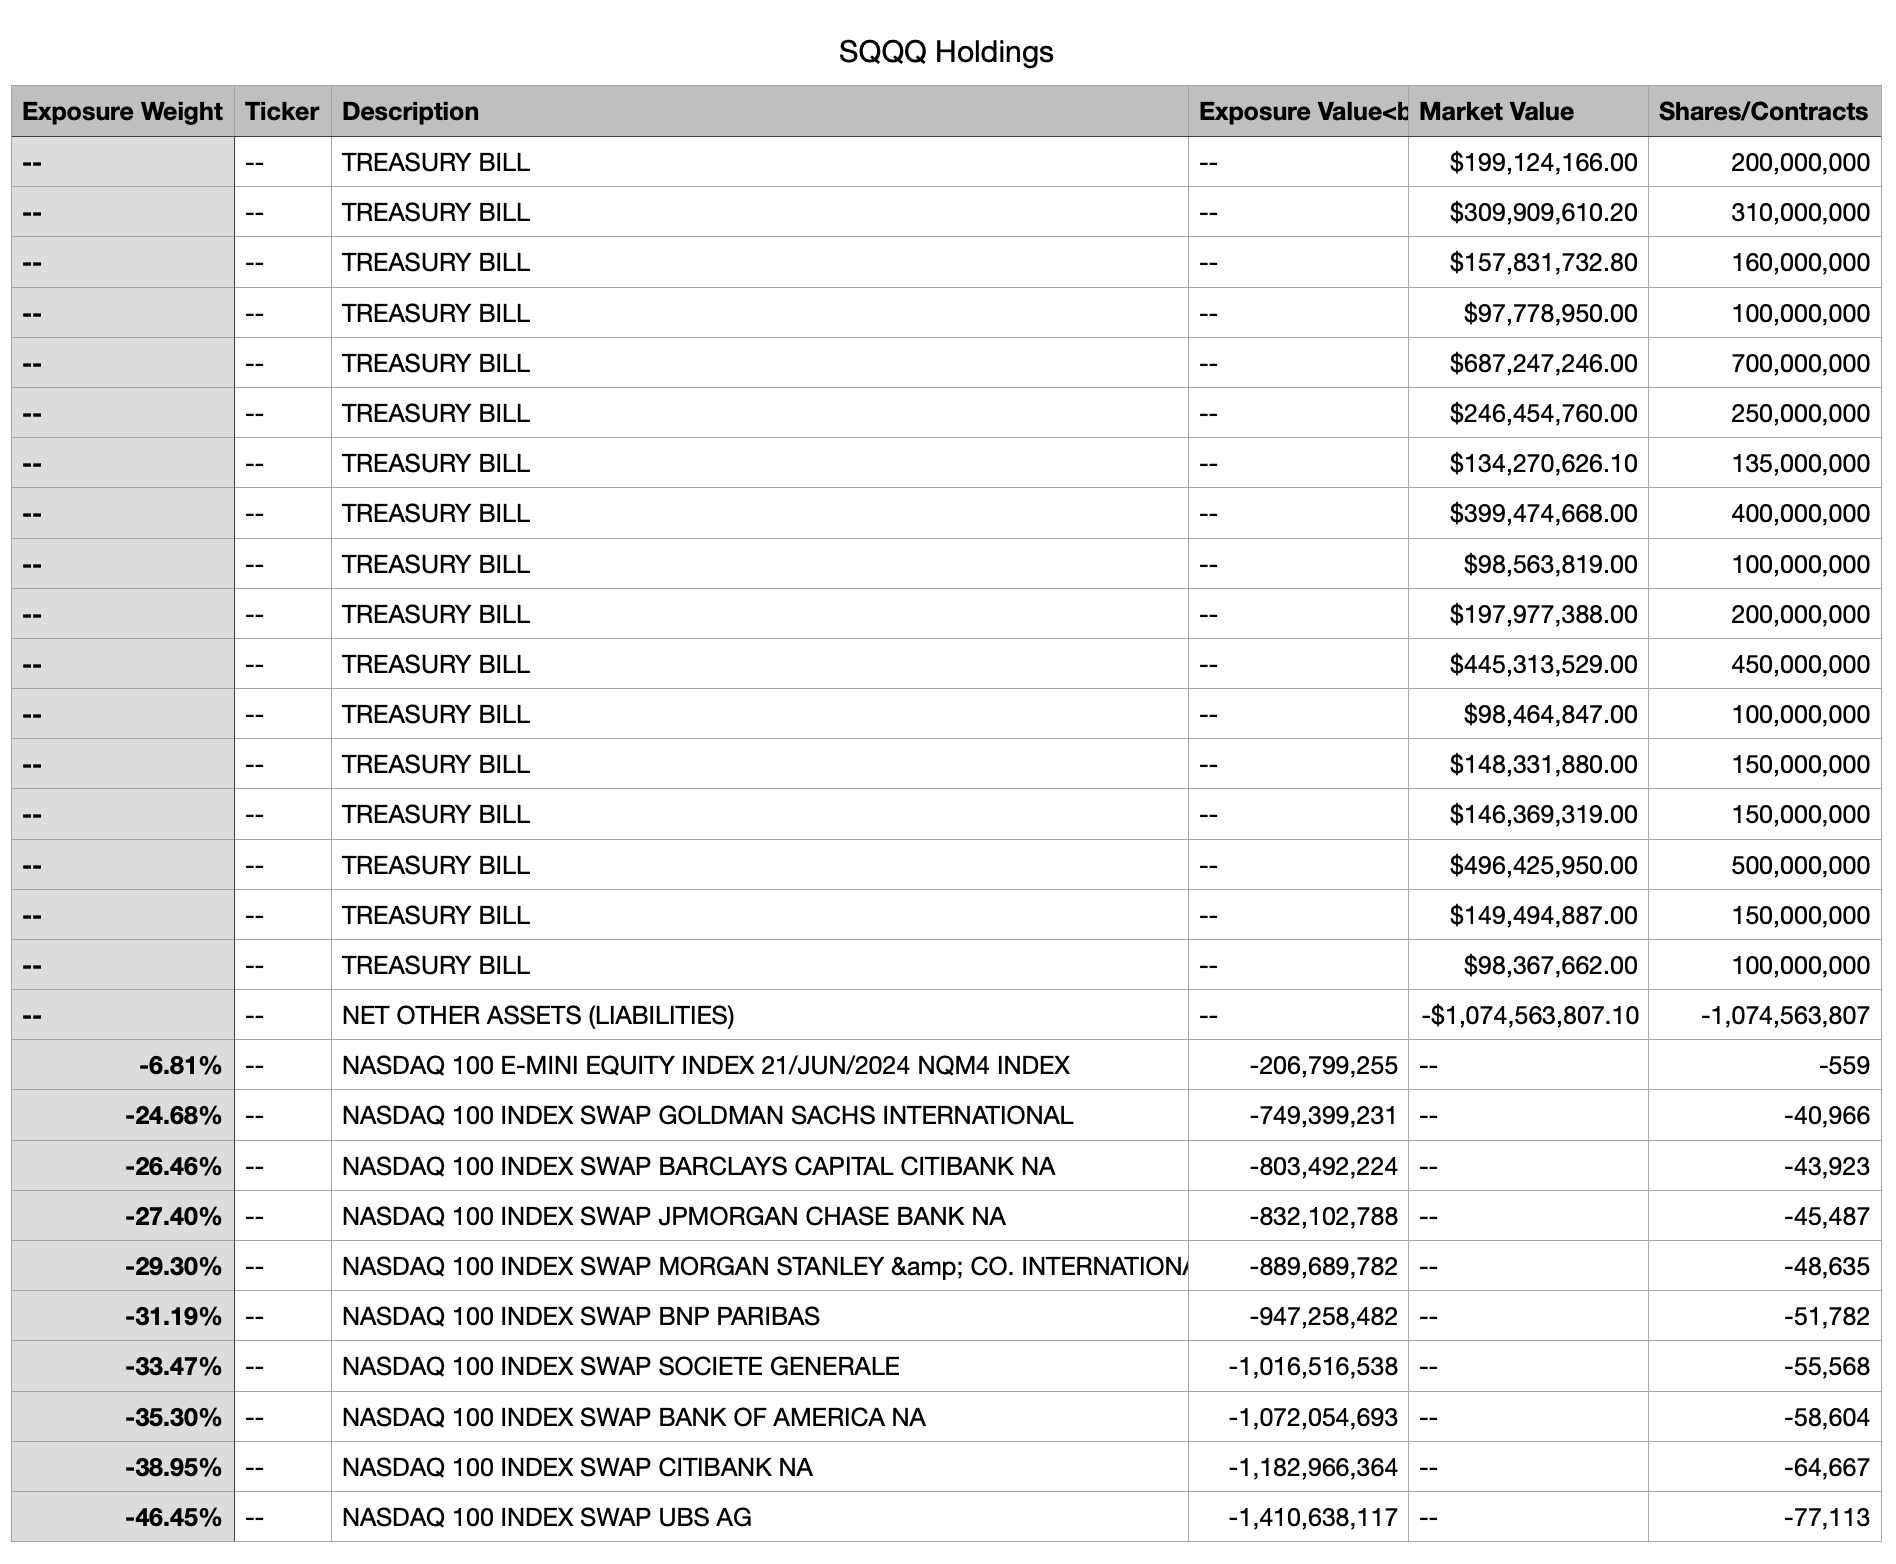Select contracts cell -40,966
This screenshot has height=1564, width=1896.
tap(1764, 1115)
